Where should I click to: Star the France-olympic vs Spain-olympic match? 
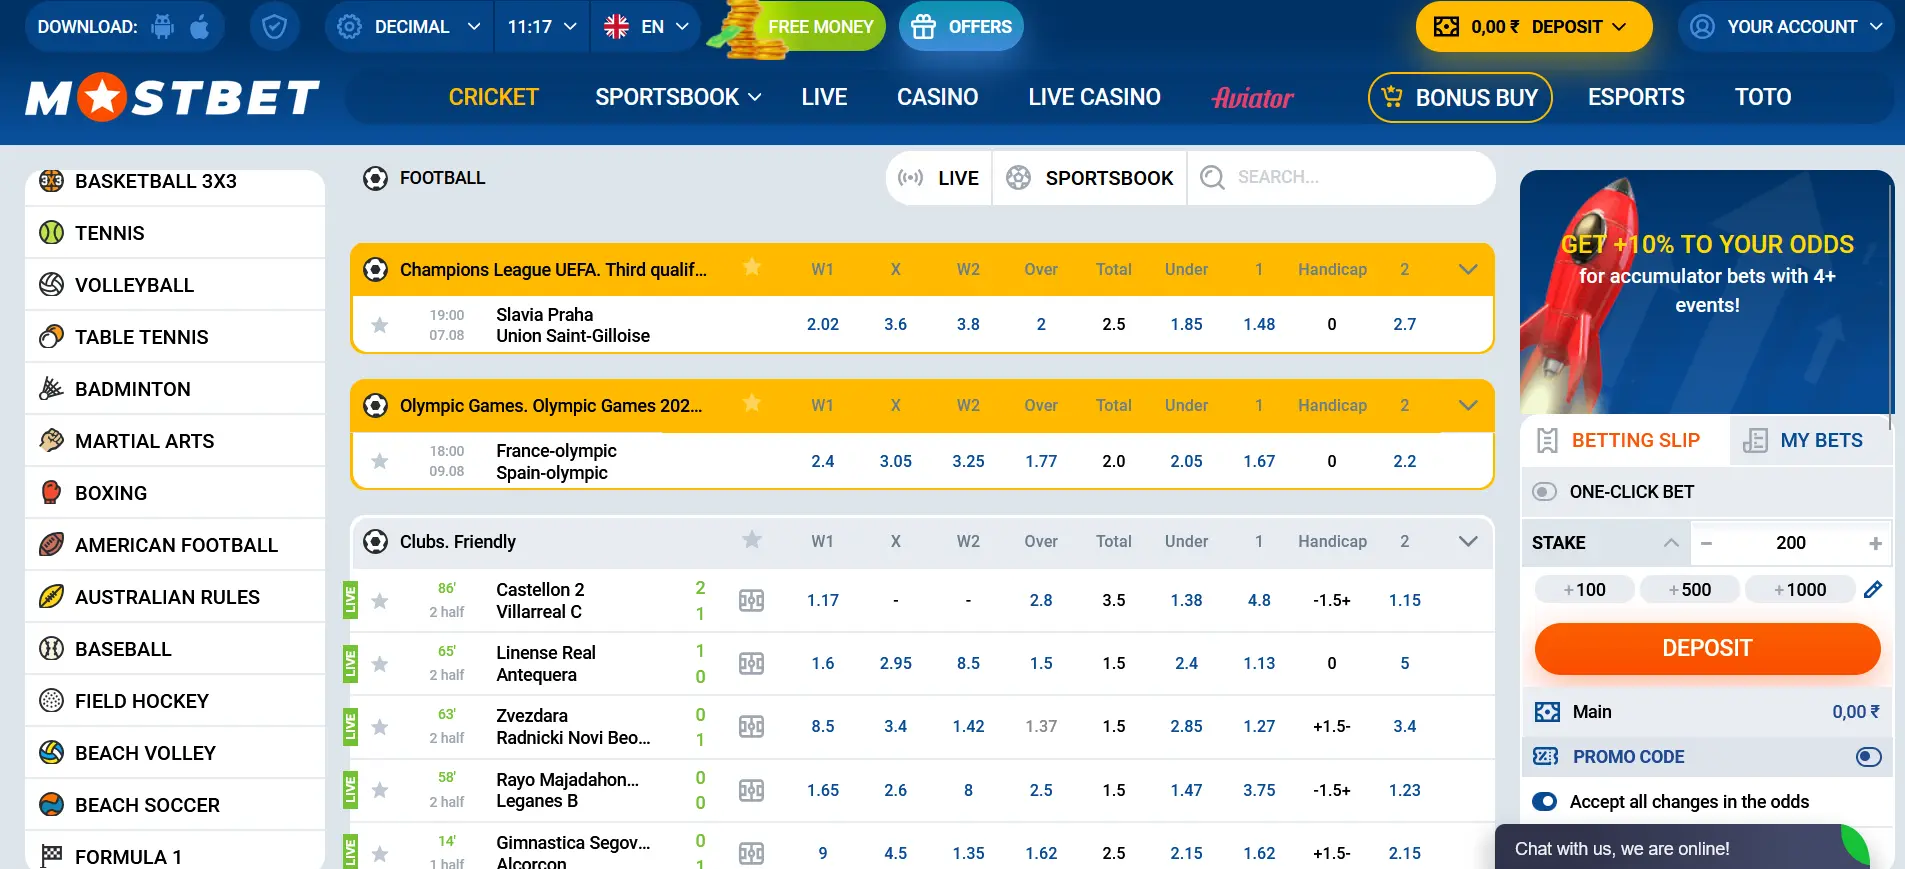click(380, 461)
